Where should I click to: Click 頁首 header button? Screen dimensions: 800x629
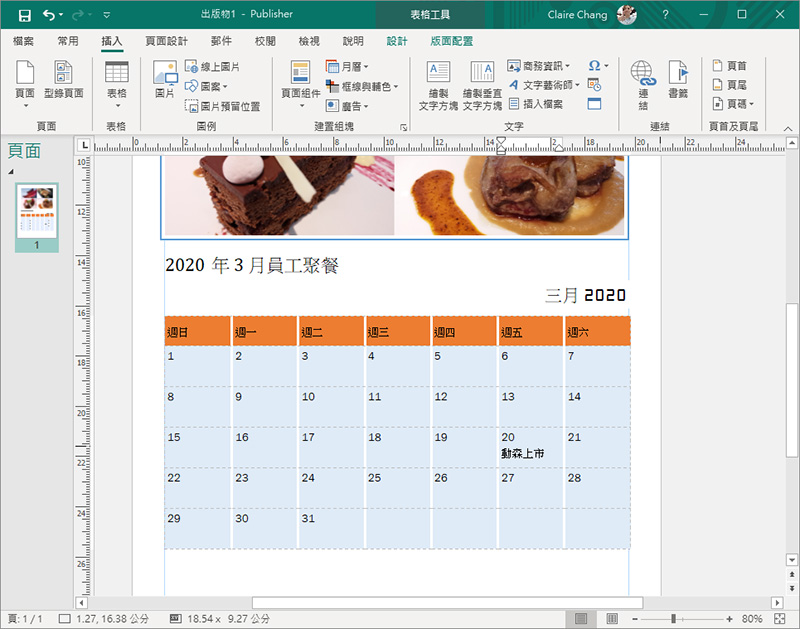click(730, 66)
